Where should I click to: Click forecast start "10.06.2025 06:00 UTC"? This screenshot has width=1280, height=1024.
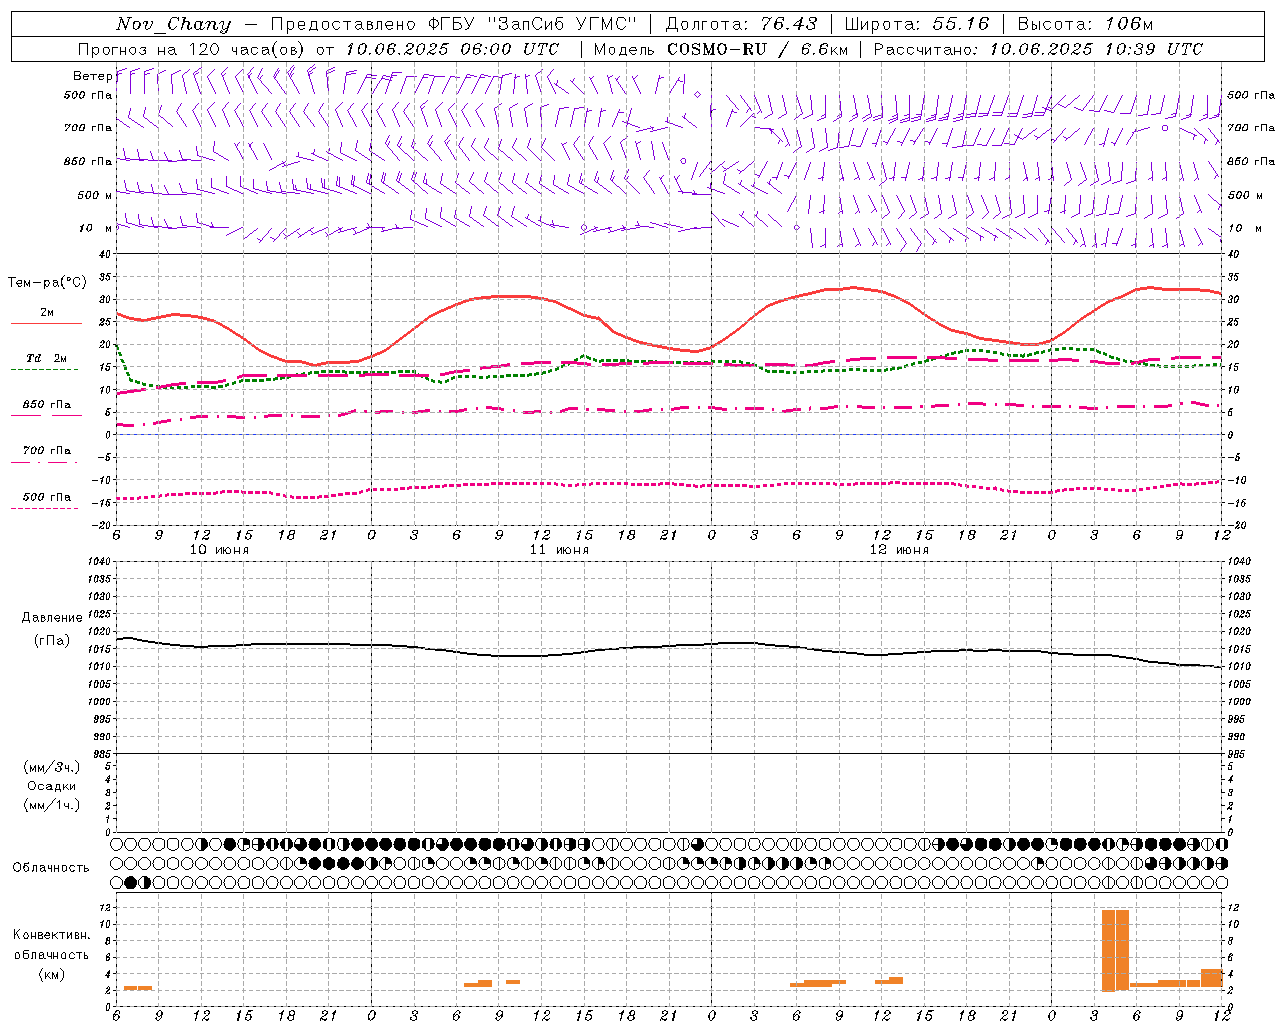[452, 49]
